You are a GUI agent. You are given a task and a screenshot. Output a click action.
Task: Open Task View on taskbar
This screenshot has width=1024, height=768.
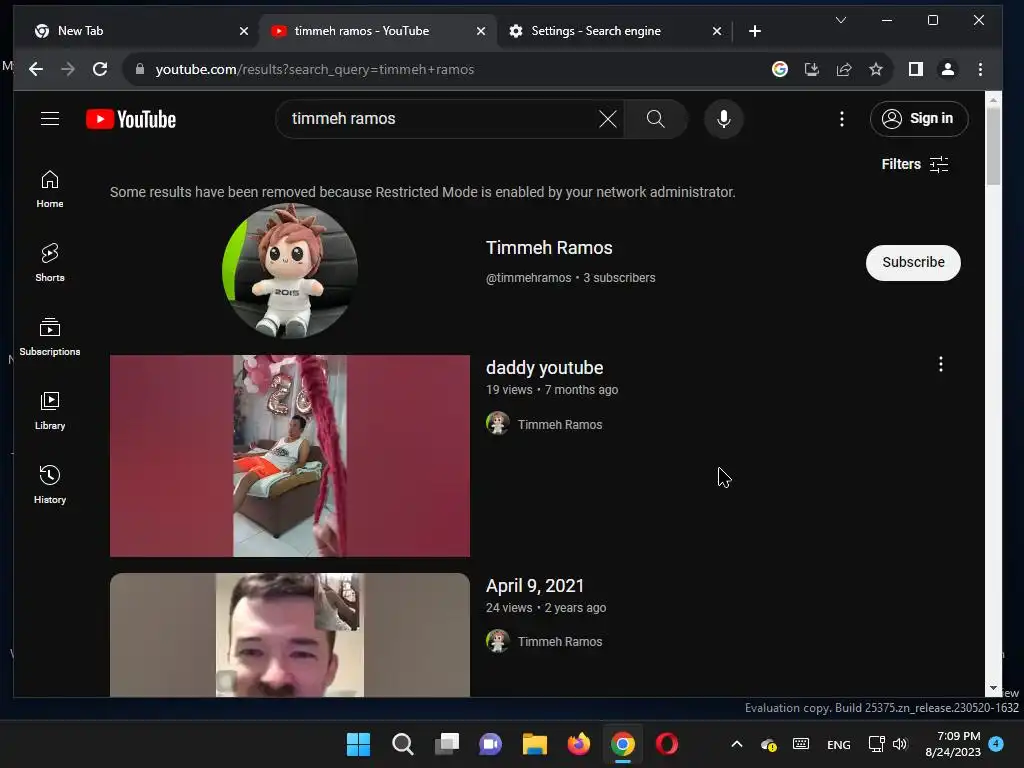pyautogui.click(x=447, y=744)
